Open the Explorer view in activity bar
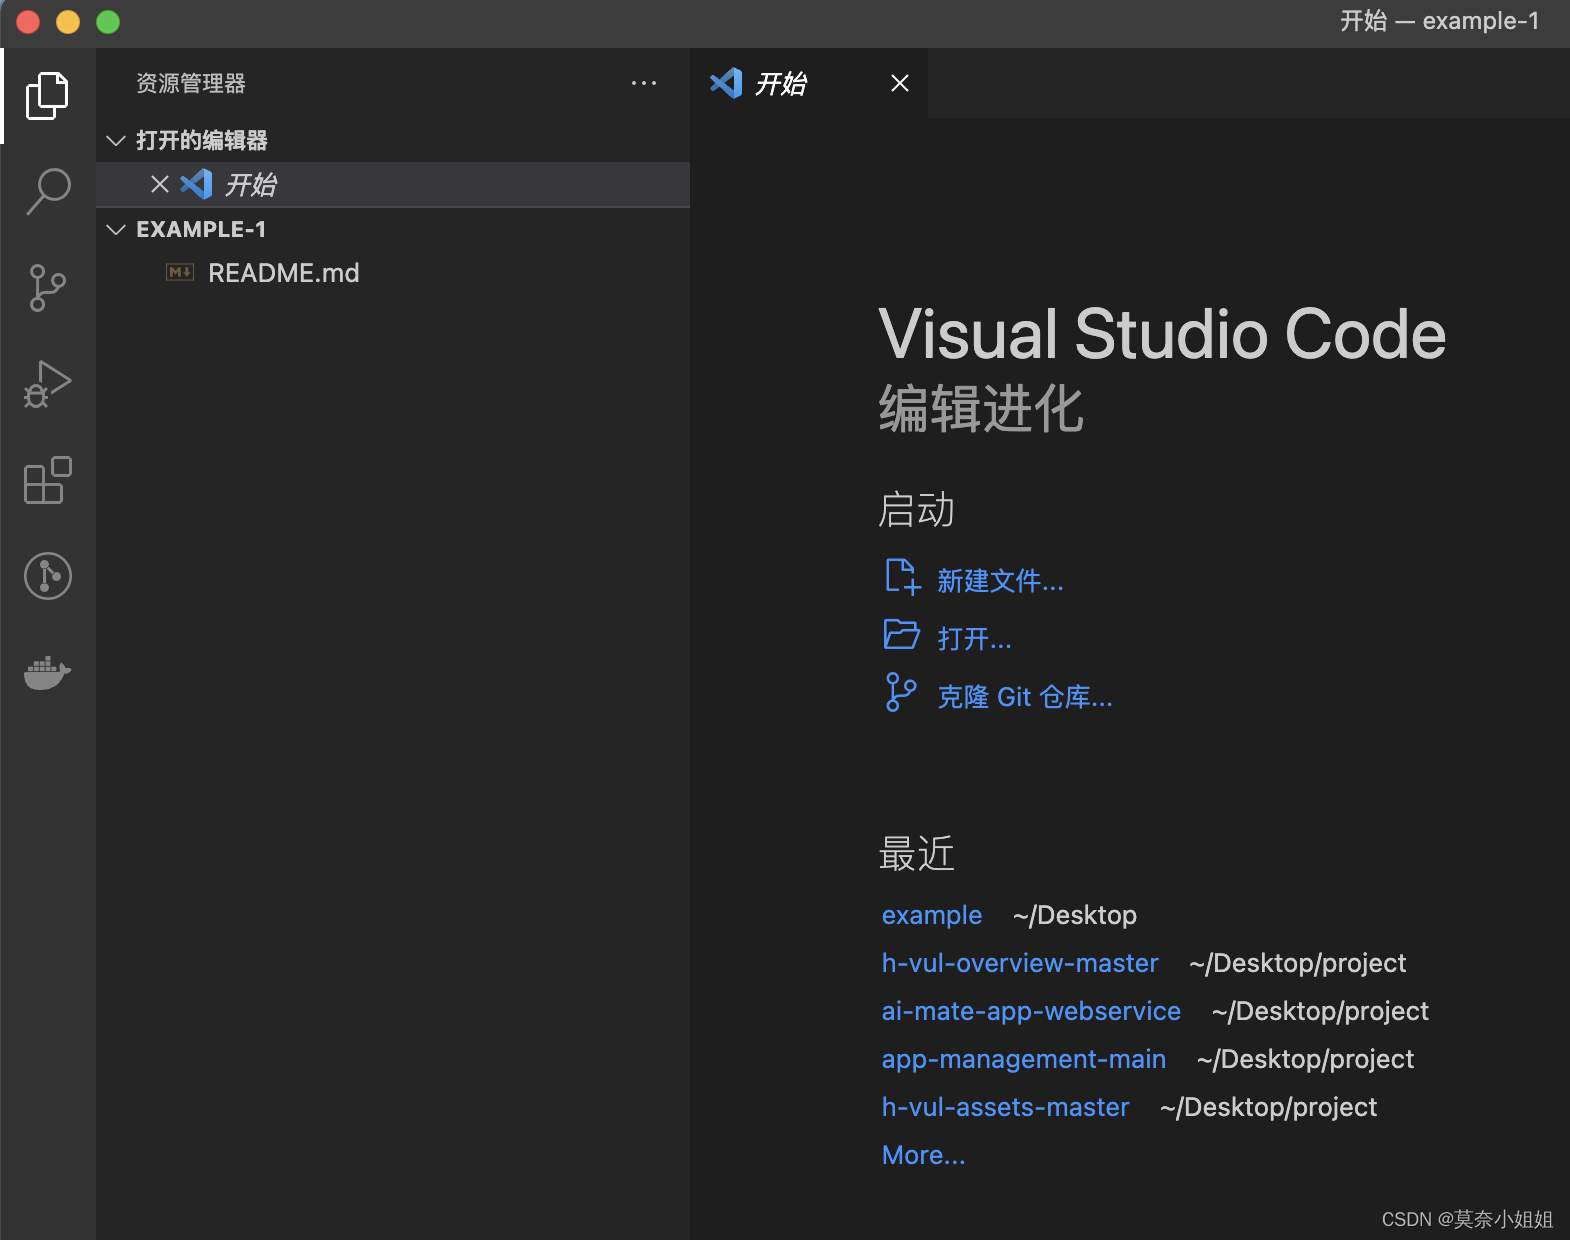The width and height of the screenshot is (1570, 1240). pyautogui.click(x=47, y=95)
